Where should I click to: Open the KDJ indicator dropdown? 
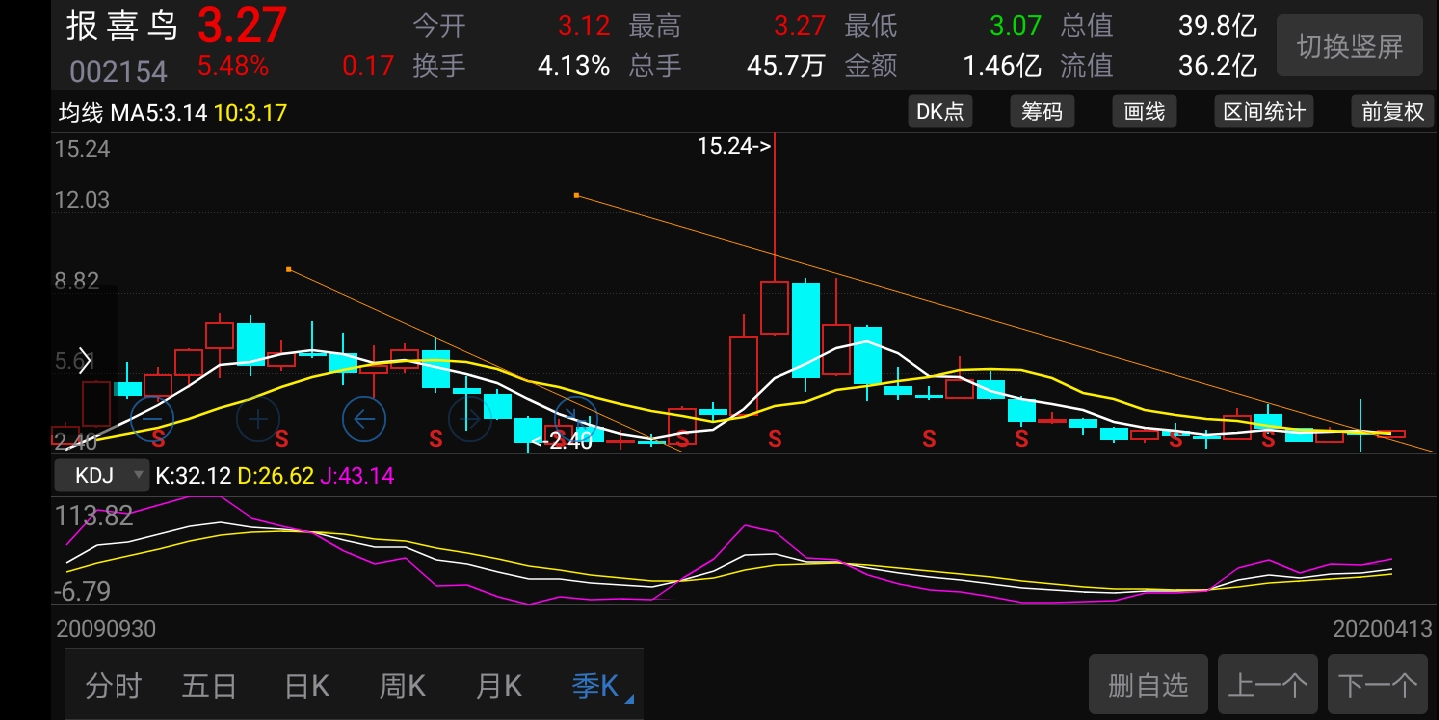(x=101, y=476)
